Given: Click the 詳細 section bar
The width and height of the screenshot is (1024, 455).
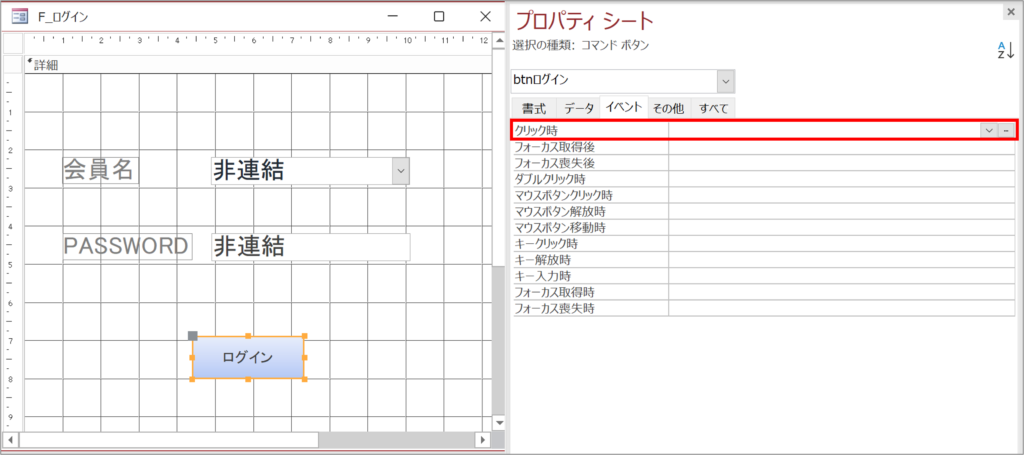Looking at the screenshot, I should click(250, 65).
